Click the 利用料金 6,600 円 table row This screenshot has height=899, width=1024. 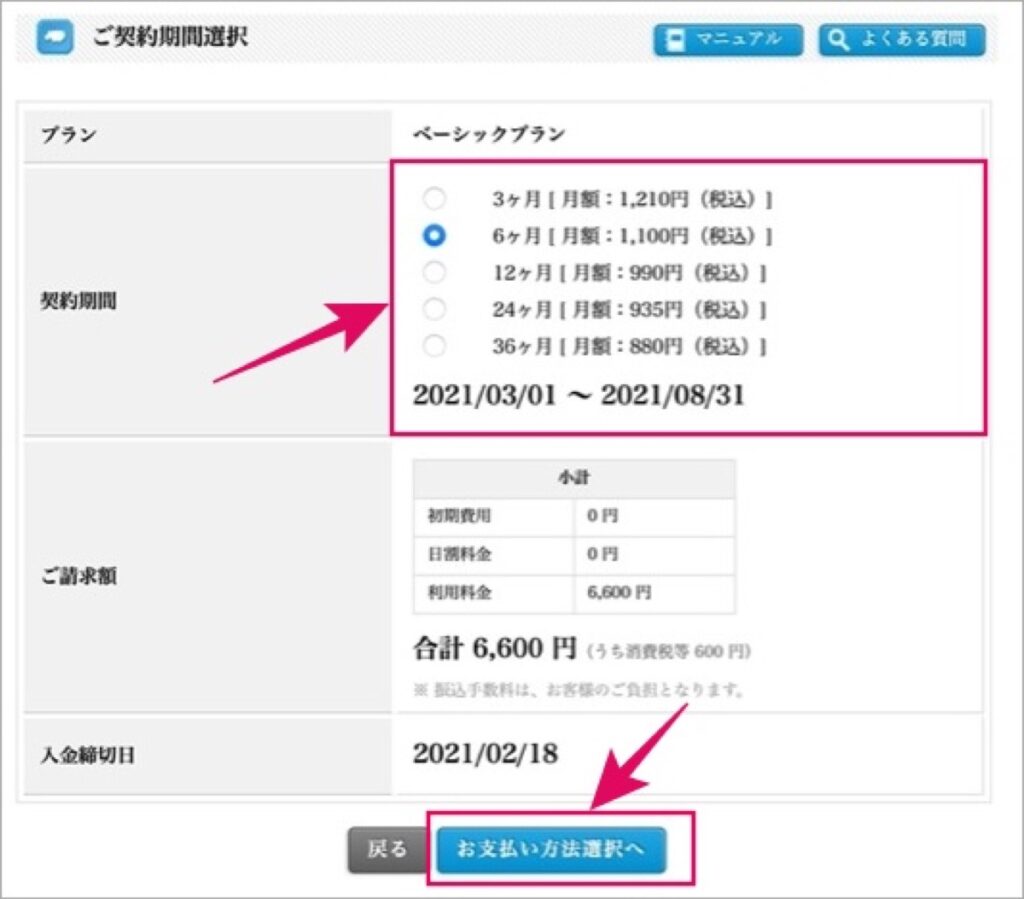(574, 593)
